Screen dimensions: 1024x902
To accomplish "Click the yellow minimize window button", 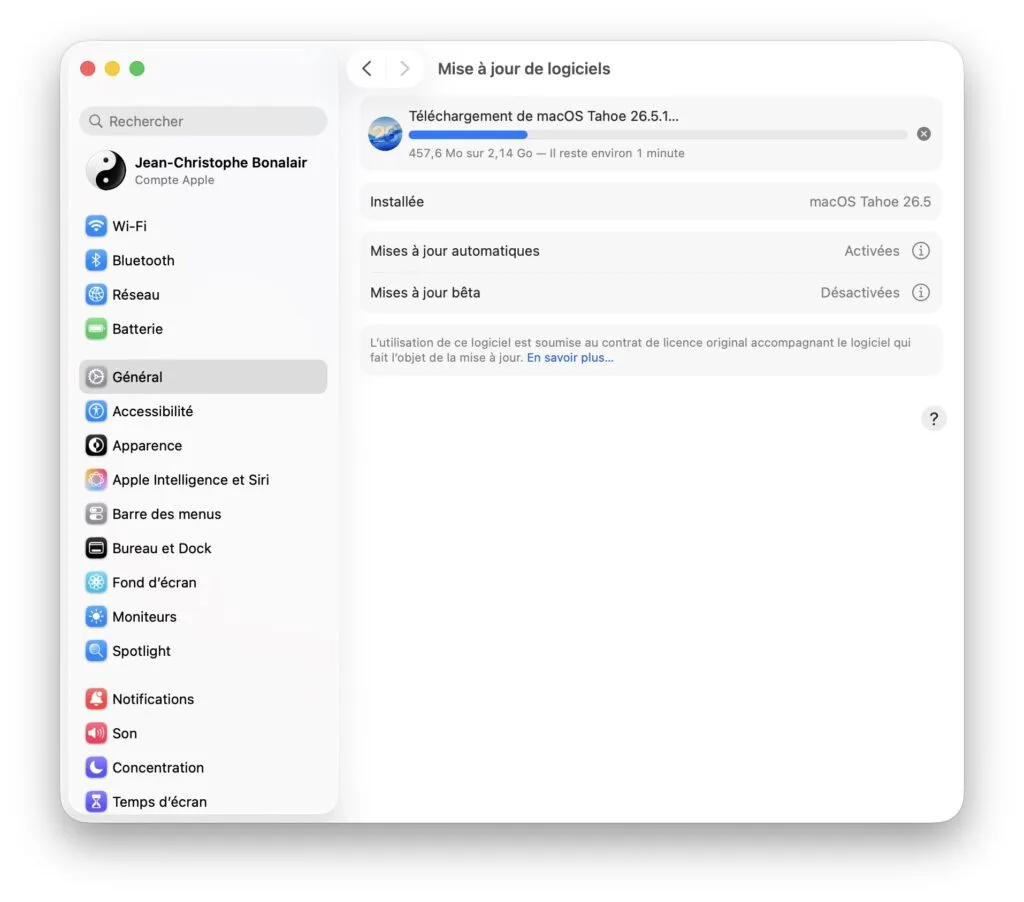I will (x=112, y=69).
